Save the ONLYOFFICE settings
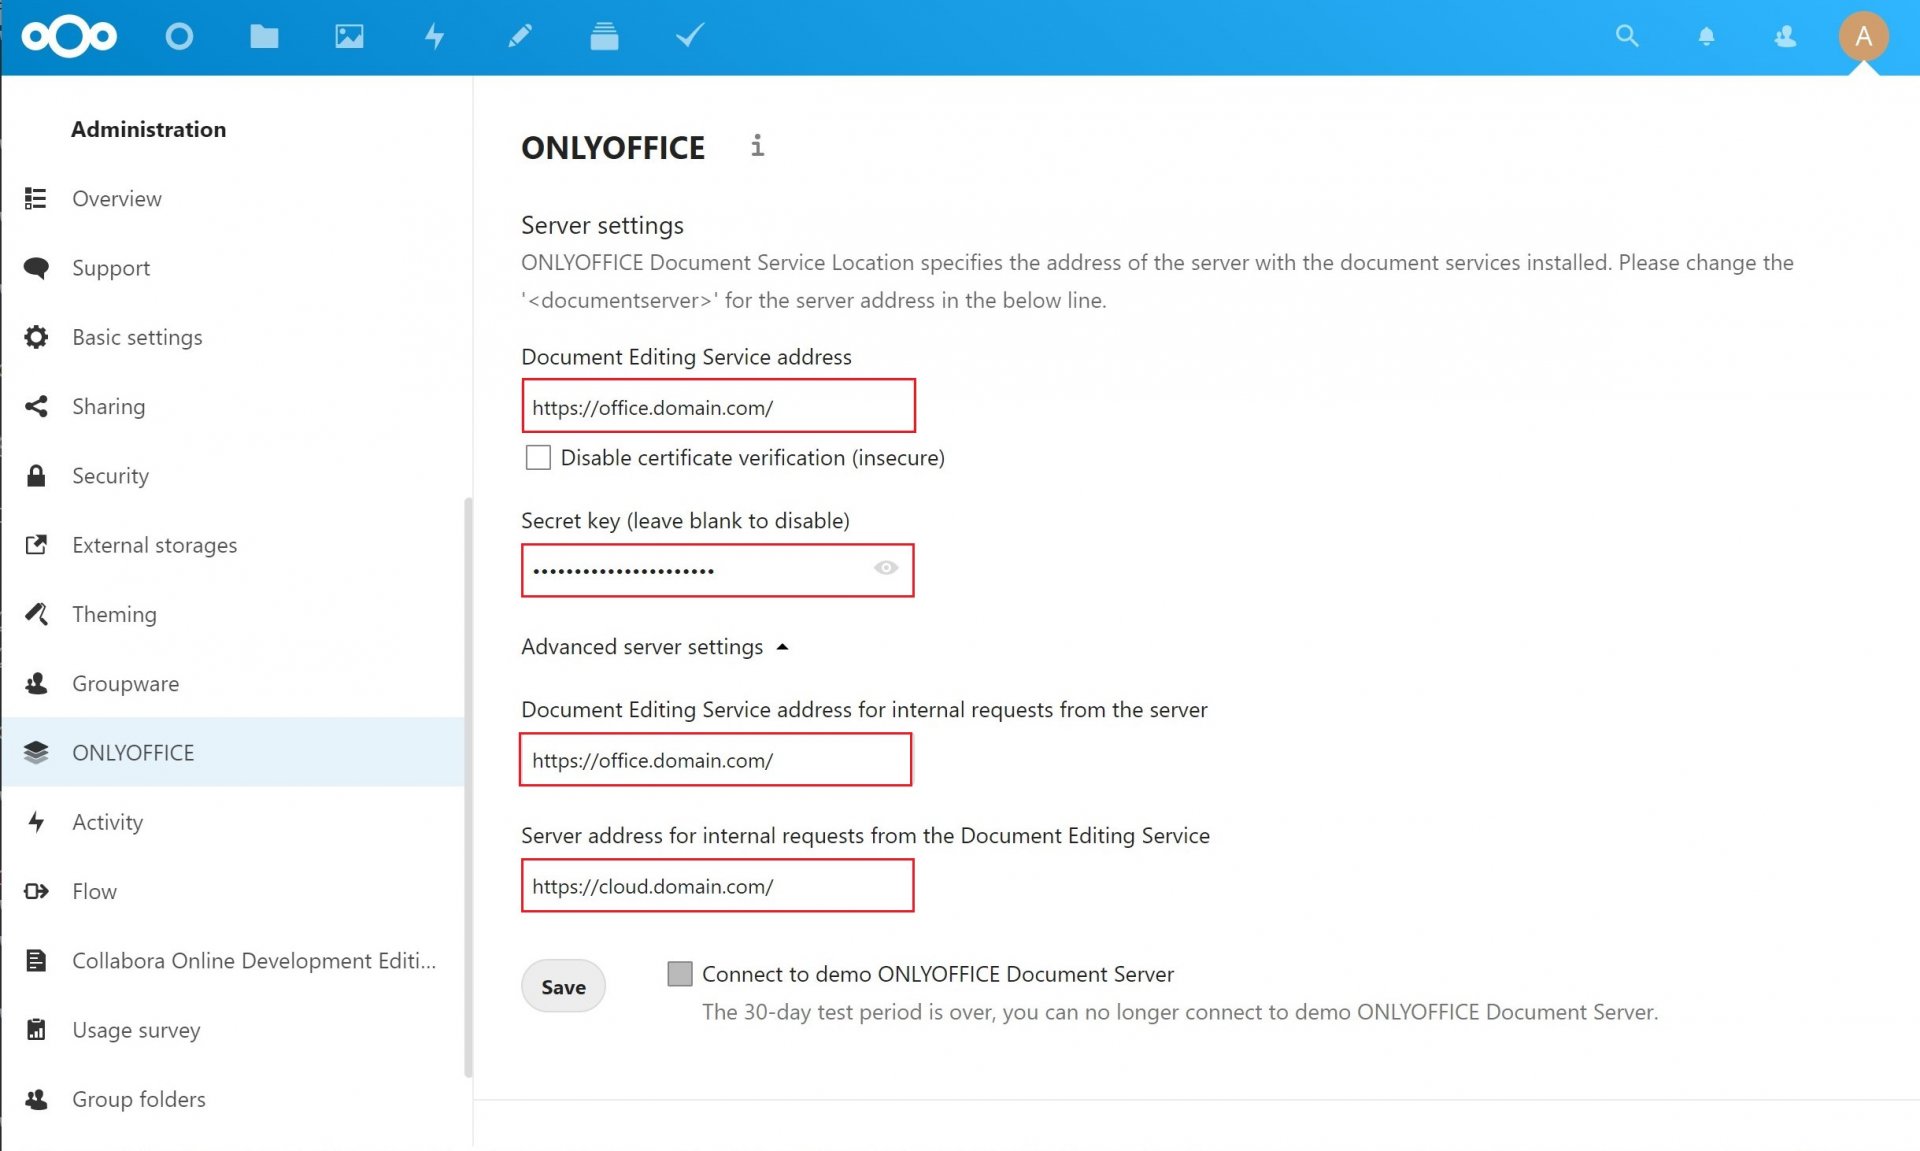Viewport: 1920px width, 1151px height. click(563, 986)
